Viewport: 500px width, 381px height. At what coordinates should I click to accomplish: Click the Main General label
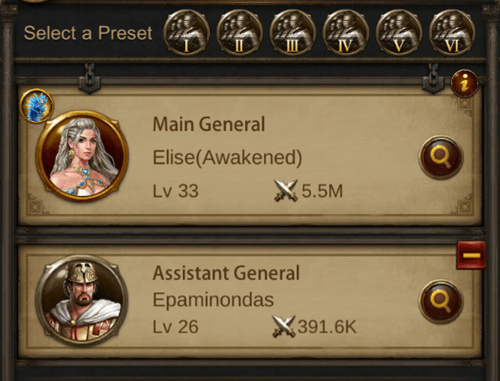209,124
